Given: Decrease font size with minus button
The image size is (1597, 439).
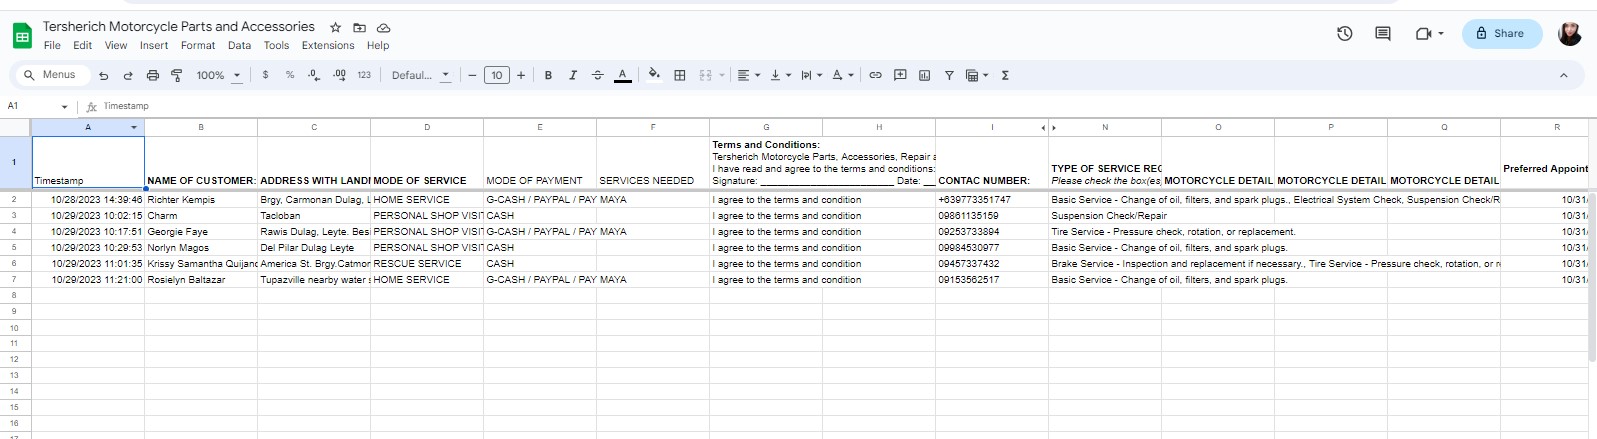Looking at the screenshot, I should tap(472, 75).
